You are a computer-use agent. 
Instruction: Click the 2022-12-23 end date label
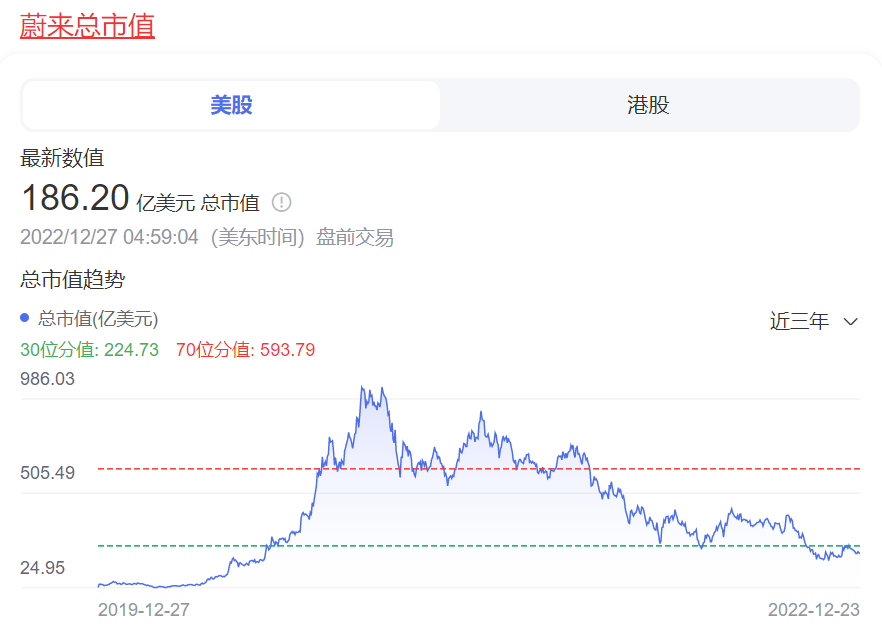(813, 609)
